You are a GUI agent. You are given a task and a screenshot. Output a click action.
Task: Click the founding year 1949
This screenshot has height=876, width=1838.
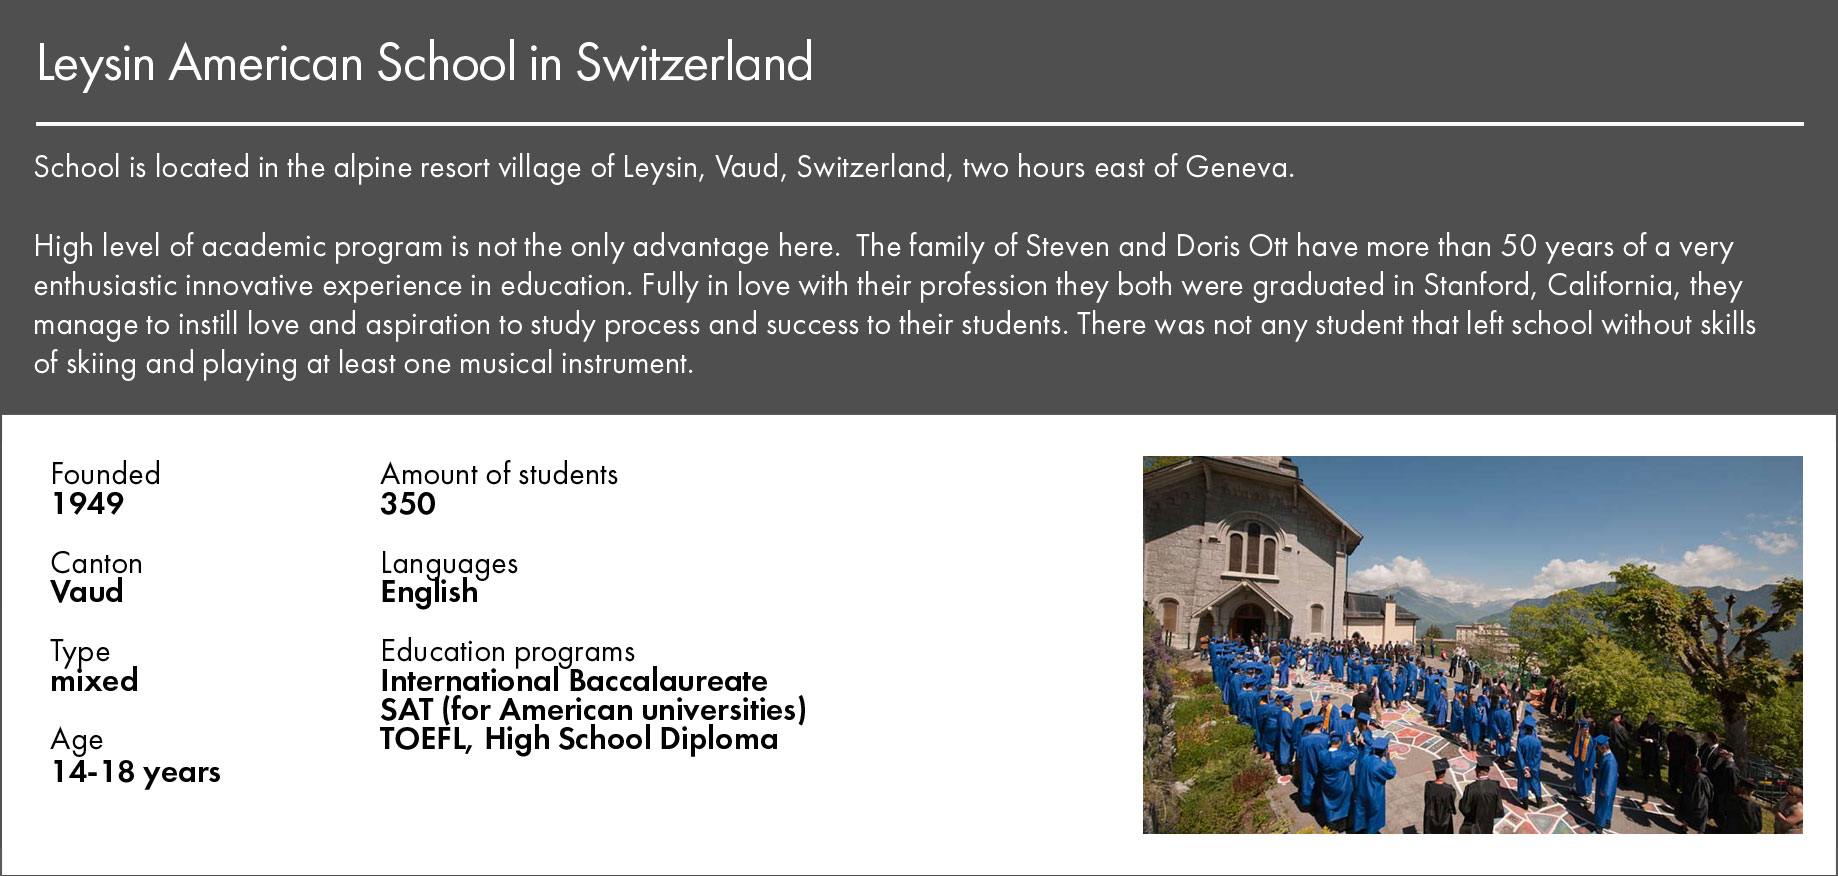87,504
